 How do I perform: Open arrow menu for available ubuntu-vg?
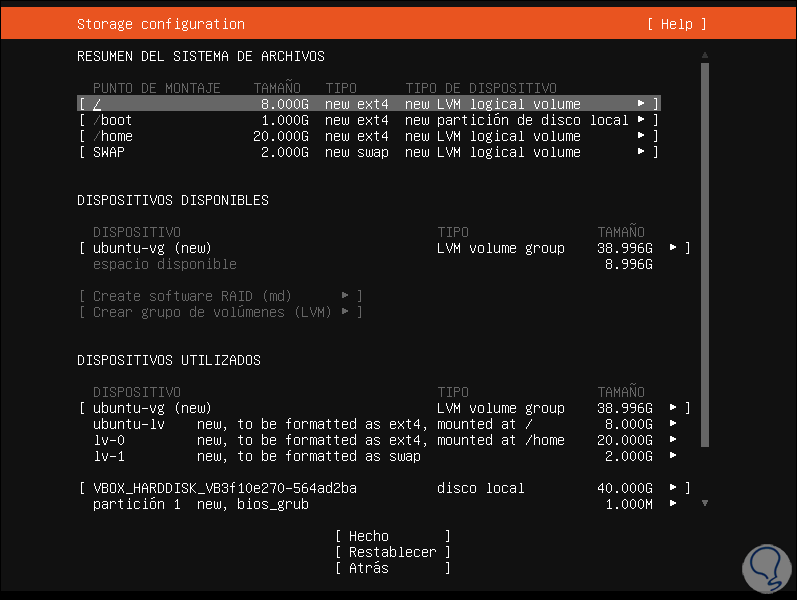point(673,248)
